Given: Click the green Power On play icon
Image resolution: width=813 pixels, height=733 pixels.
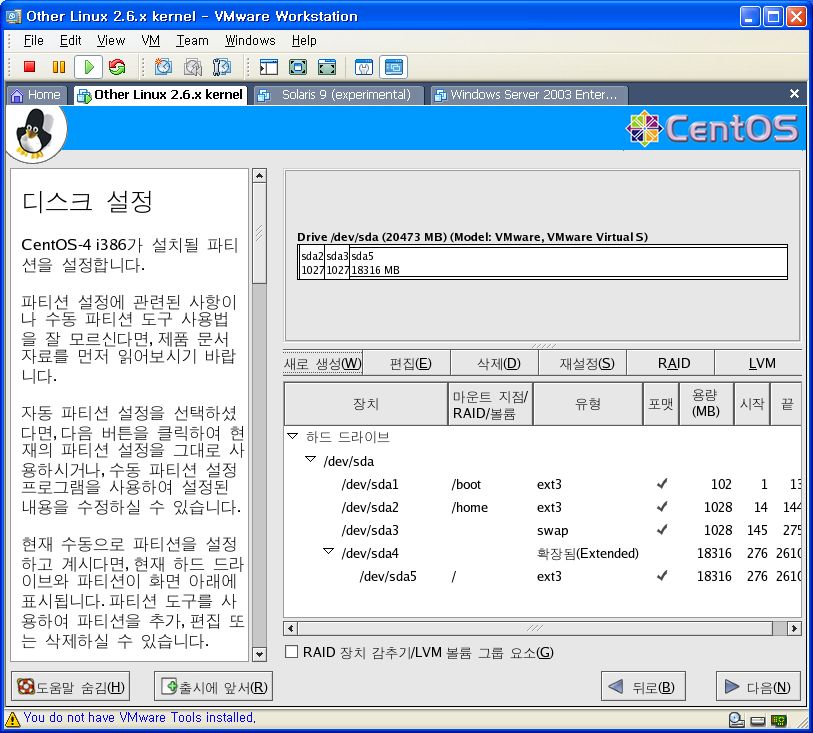Looking at the screenshot, I should [x=89, y=67].
